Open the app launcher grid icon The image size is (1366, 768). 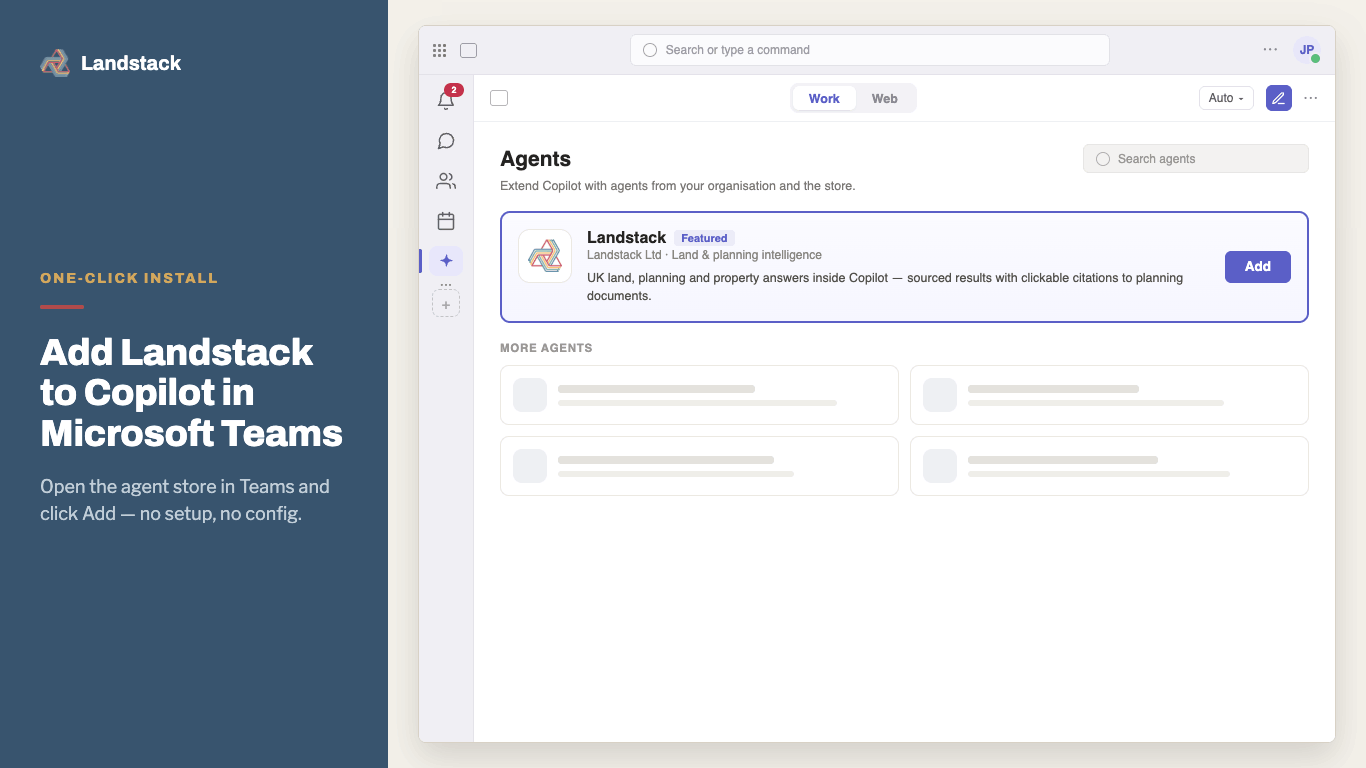[440, 50]
